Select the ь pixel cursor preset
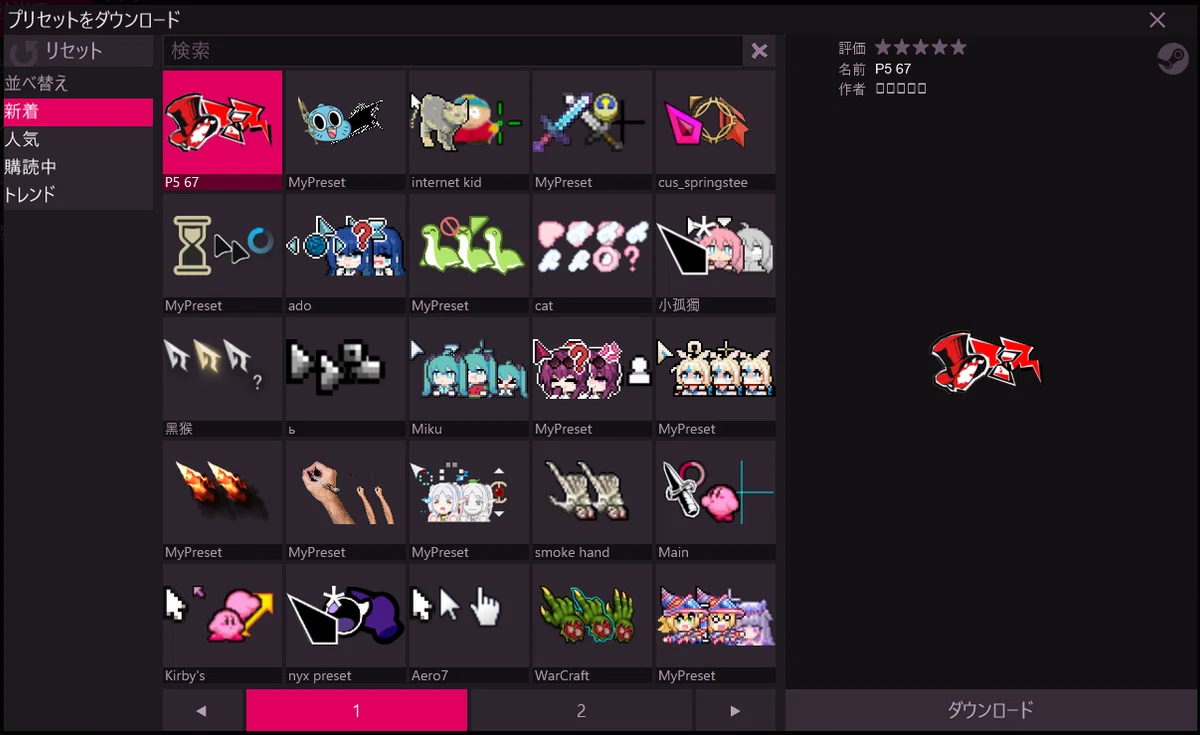 tap(345, 377)
